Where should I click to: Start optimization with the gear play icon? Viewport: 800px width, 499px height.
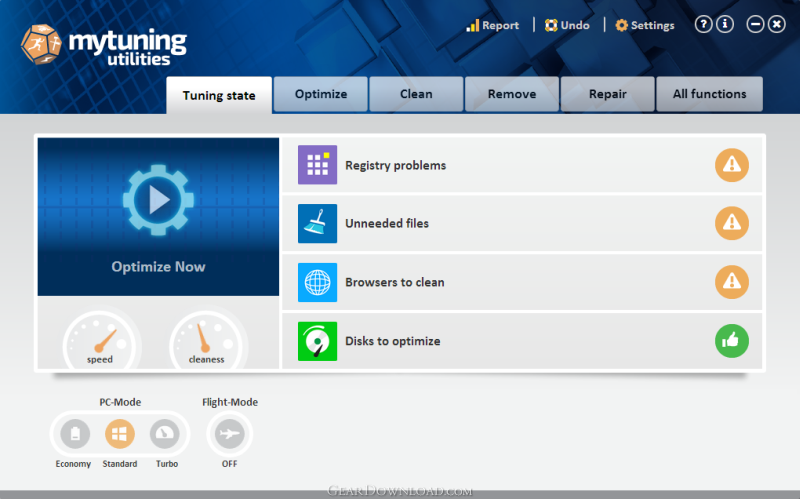coord(158,199)
